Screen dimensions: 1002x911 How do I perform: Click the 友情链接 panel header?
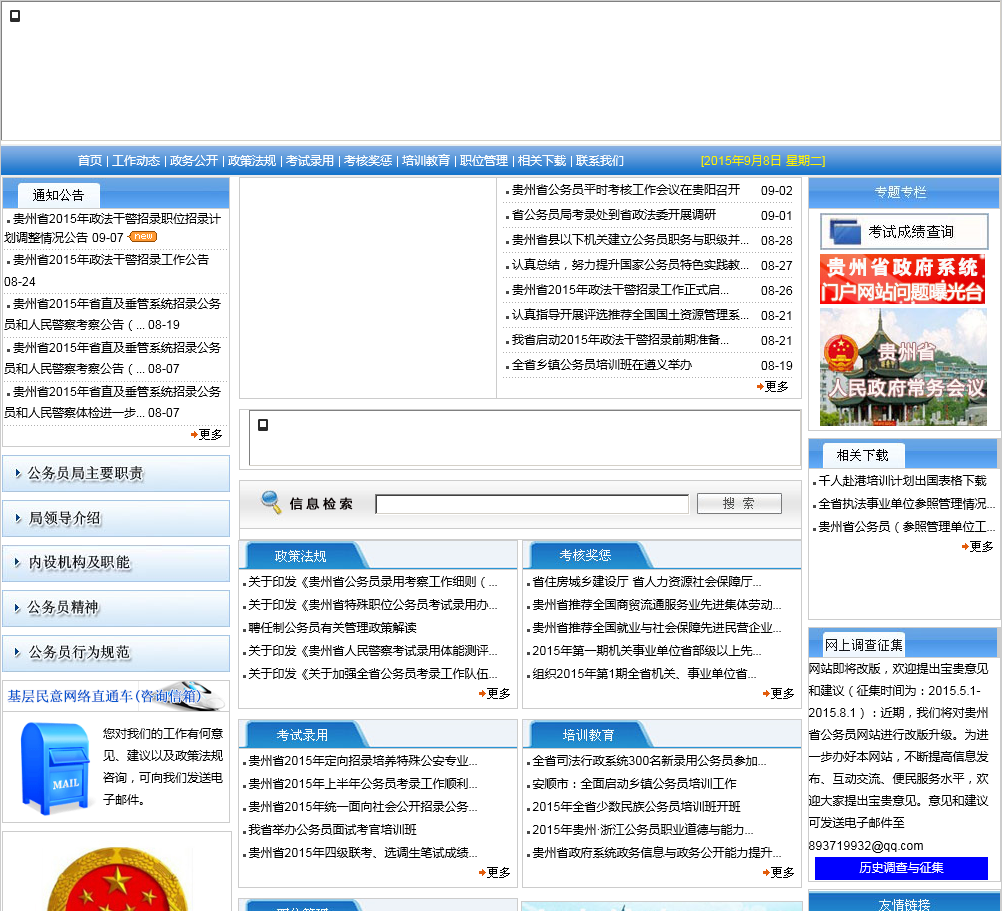click(904, 903)
